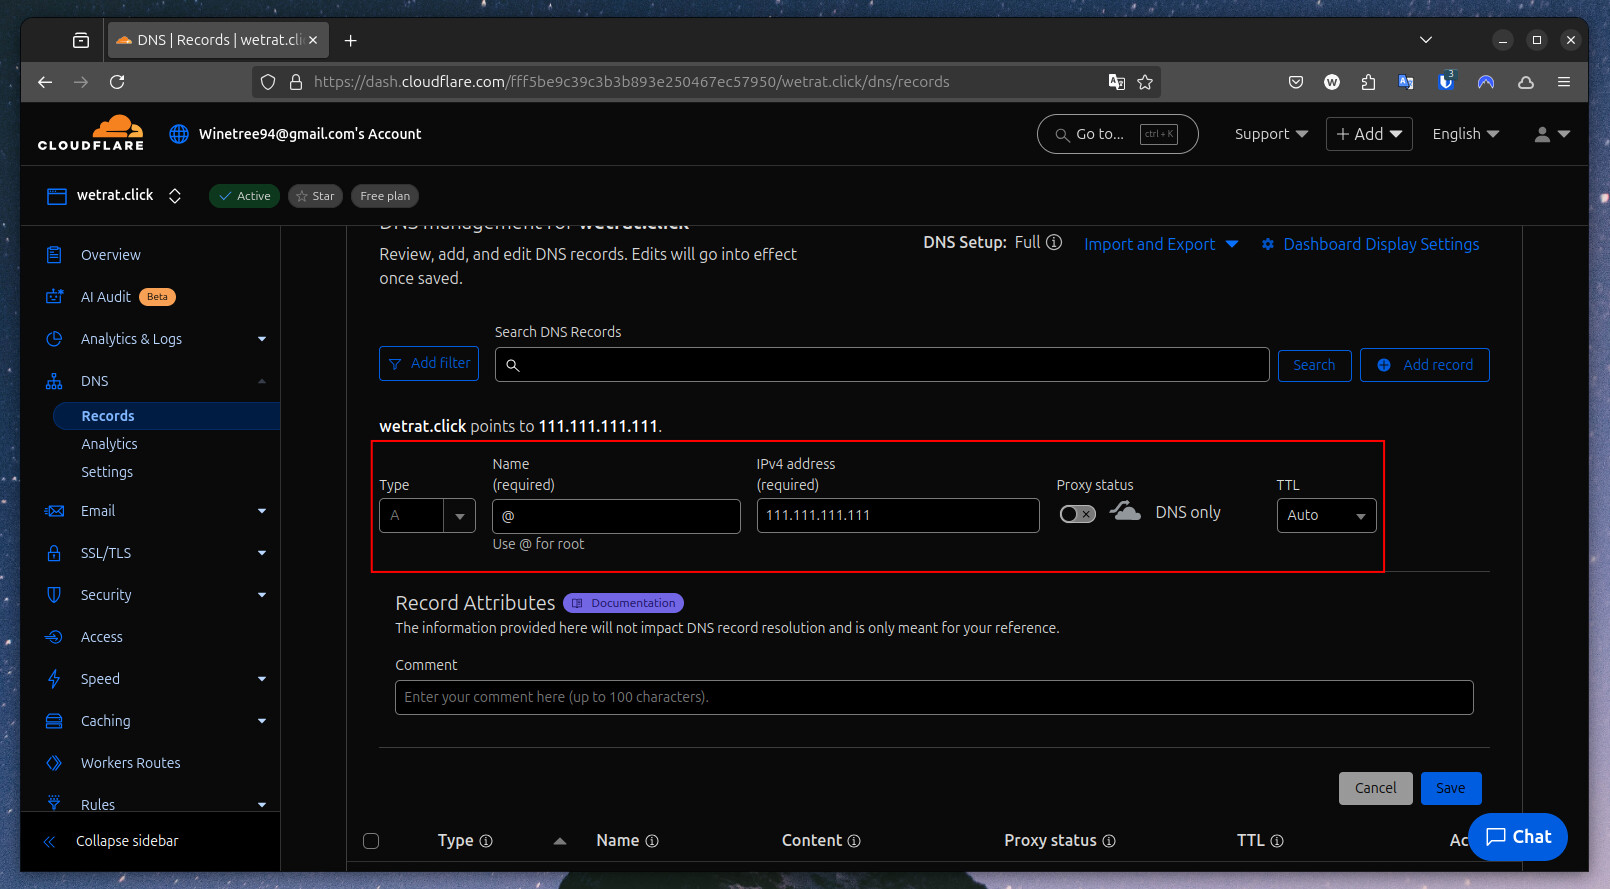Viewport: 1610px width, 889px height.
Task: Click the Cancel button
Action: tap(1375, 788)
